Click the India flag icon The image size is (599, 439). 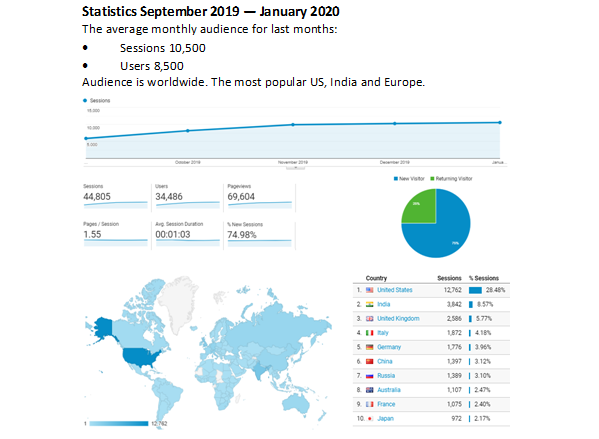pyautogui.click(x=369, y=305)
